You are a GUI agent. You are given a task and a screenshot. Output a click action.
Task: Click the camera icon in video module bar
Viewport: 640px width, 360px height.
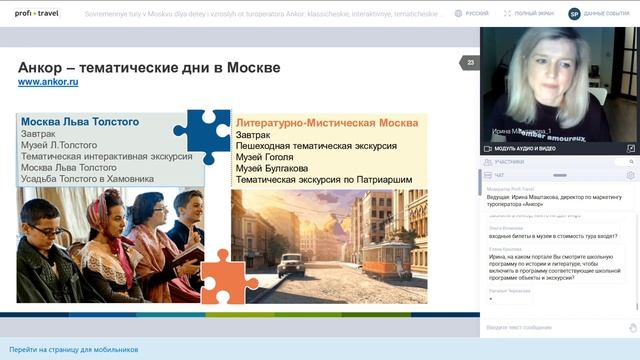click(488, 149)
